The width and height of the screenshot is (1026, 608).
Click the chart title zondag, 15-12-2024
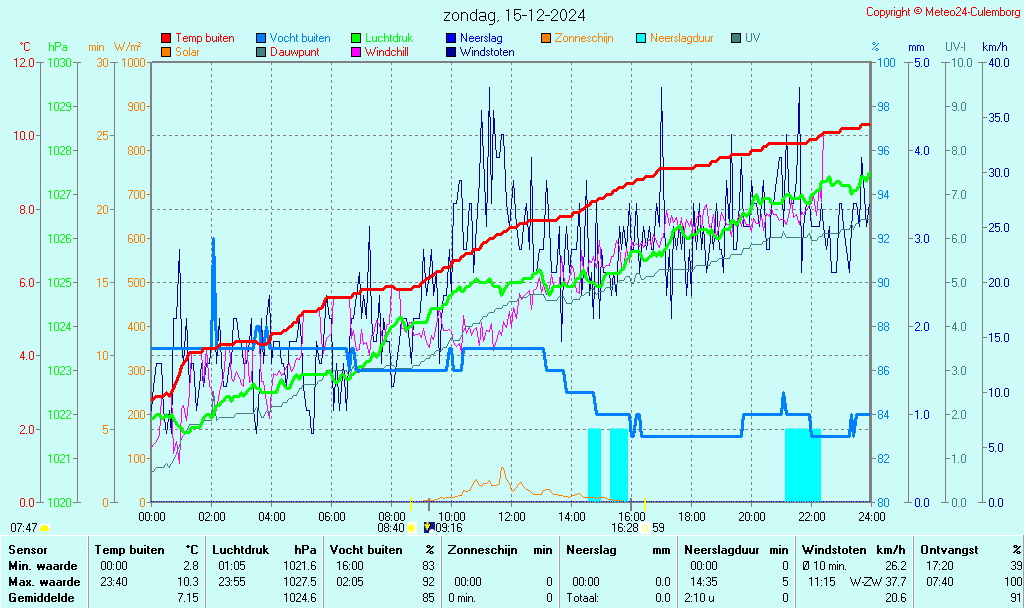[x=514, y=15]
